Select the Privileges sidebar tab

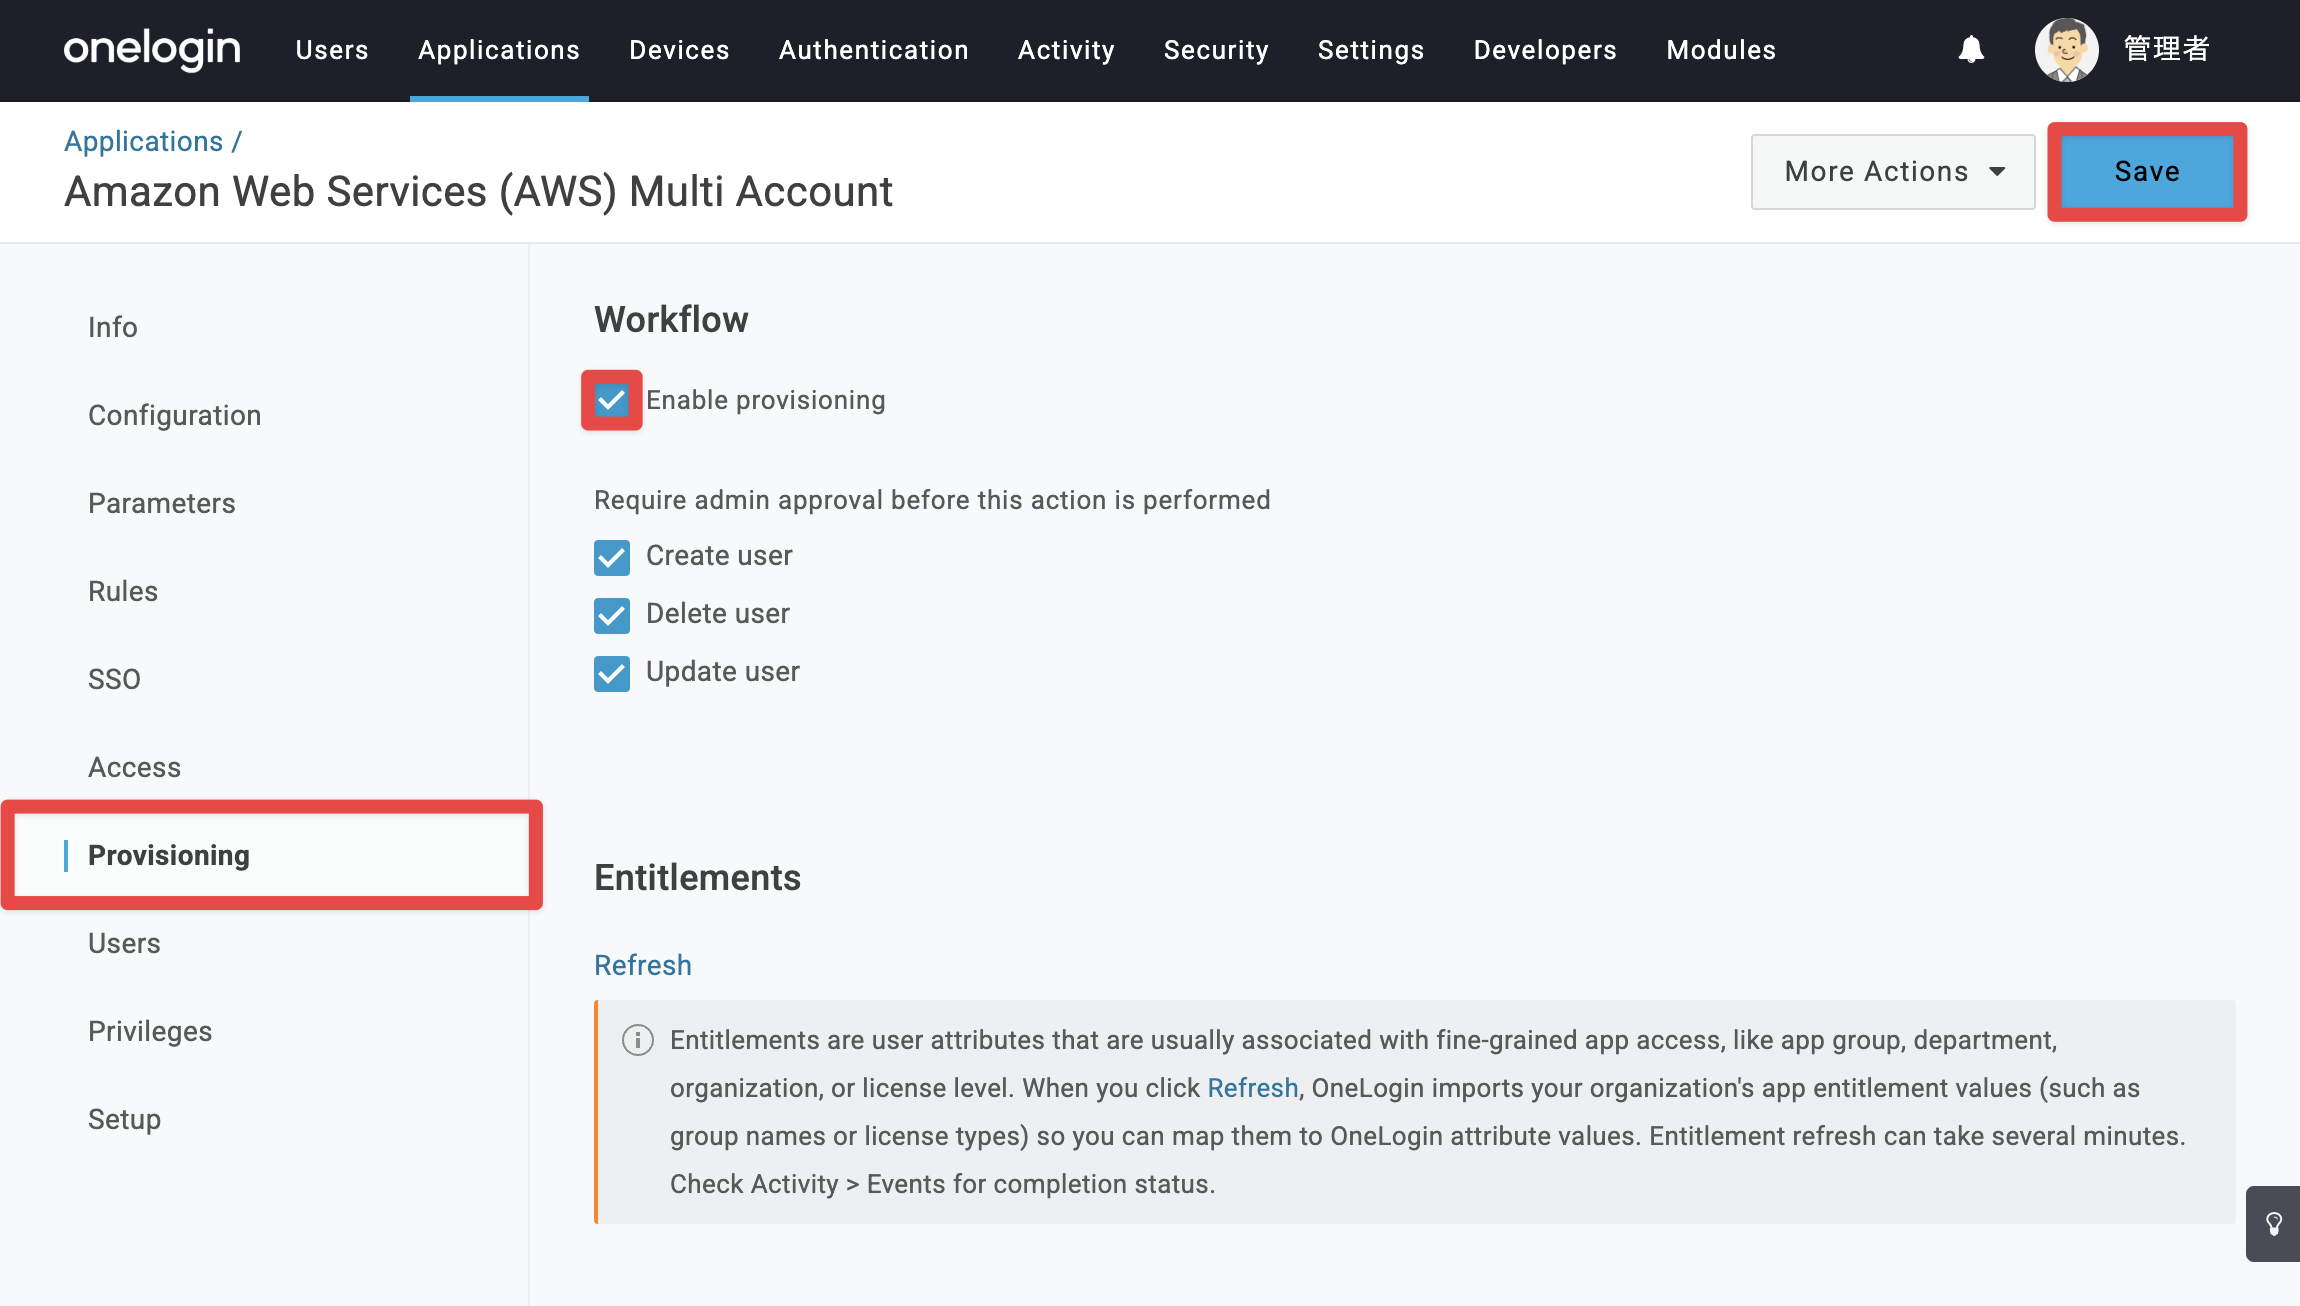150,1031
